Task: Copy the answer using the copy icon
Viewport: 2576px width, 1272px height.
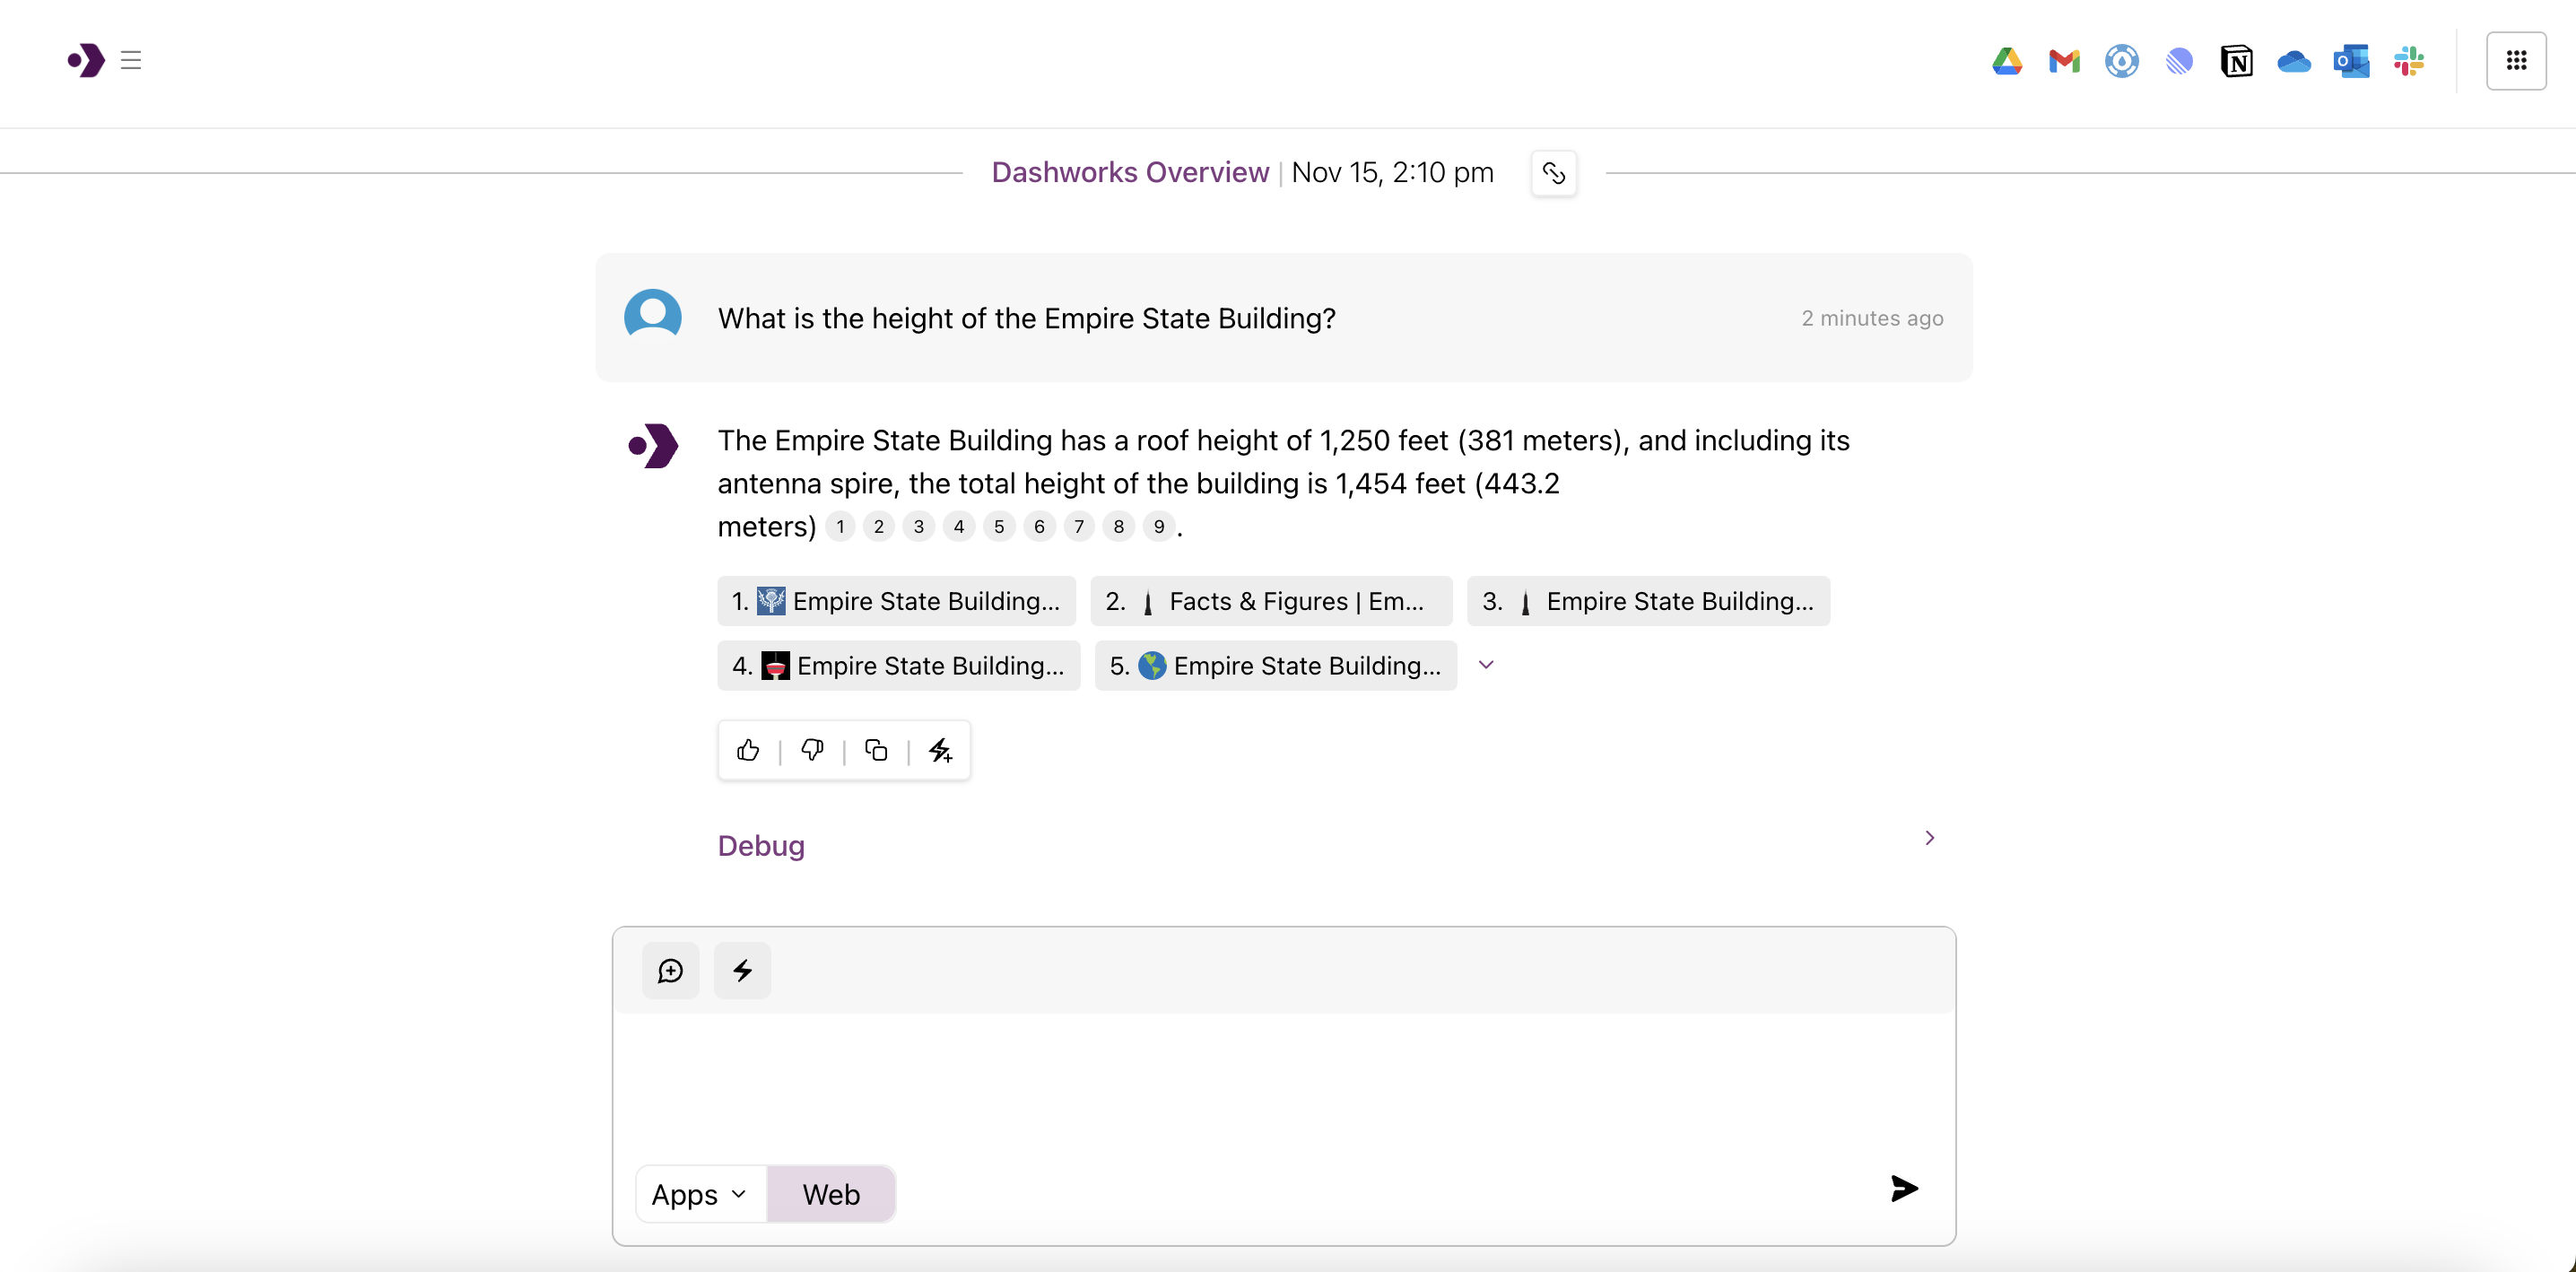Action: pos(876,750)
